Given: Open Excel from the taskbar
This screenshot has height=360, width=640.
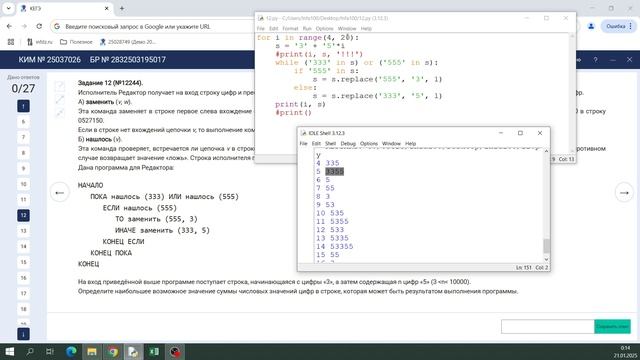Looking at the screenshot, I should tap(154, 351).
